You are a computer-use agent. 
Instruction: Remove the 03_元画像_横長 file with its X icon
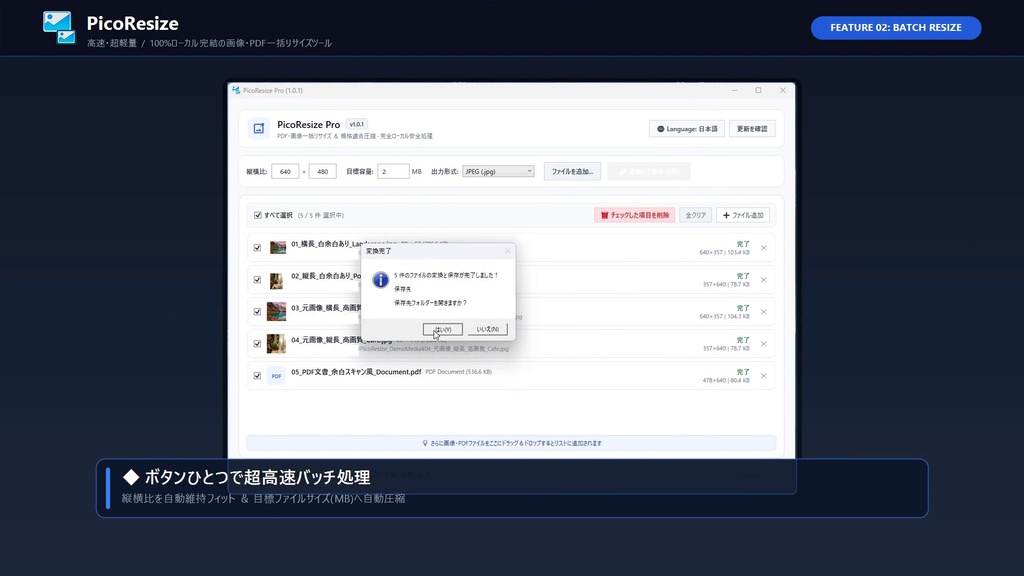click(763, 312)
